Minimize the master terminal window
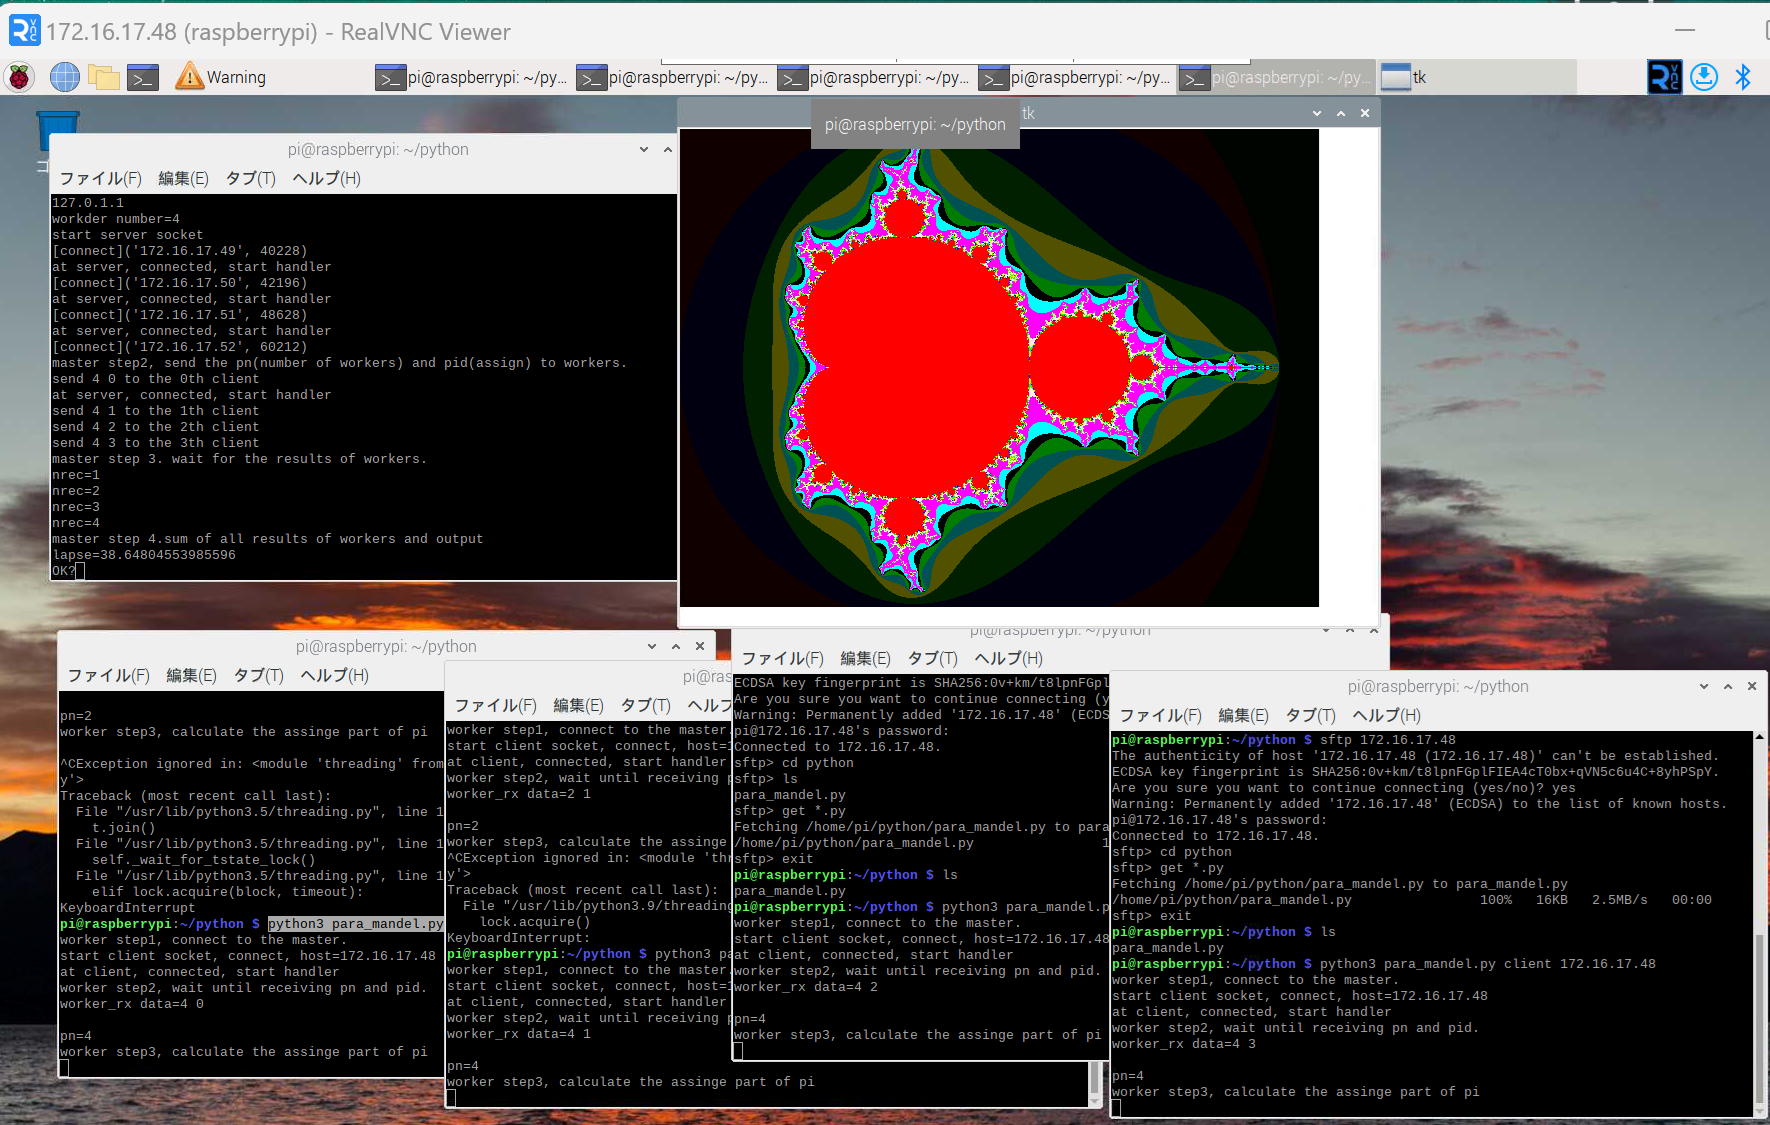Image resolution: width=1770 pixels, height=1125 pixels. 644,149
